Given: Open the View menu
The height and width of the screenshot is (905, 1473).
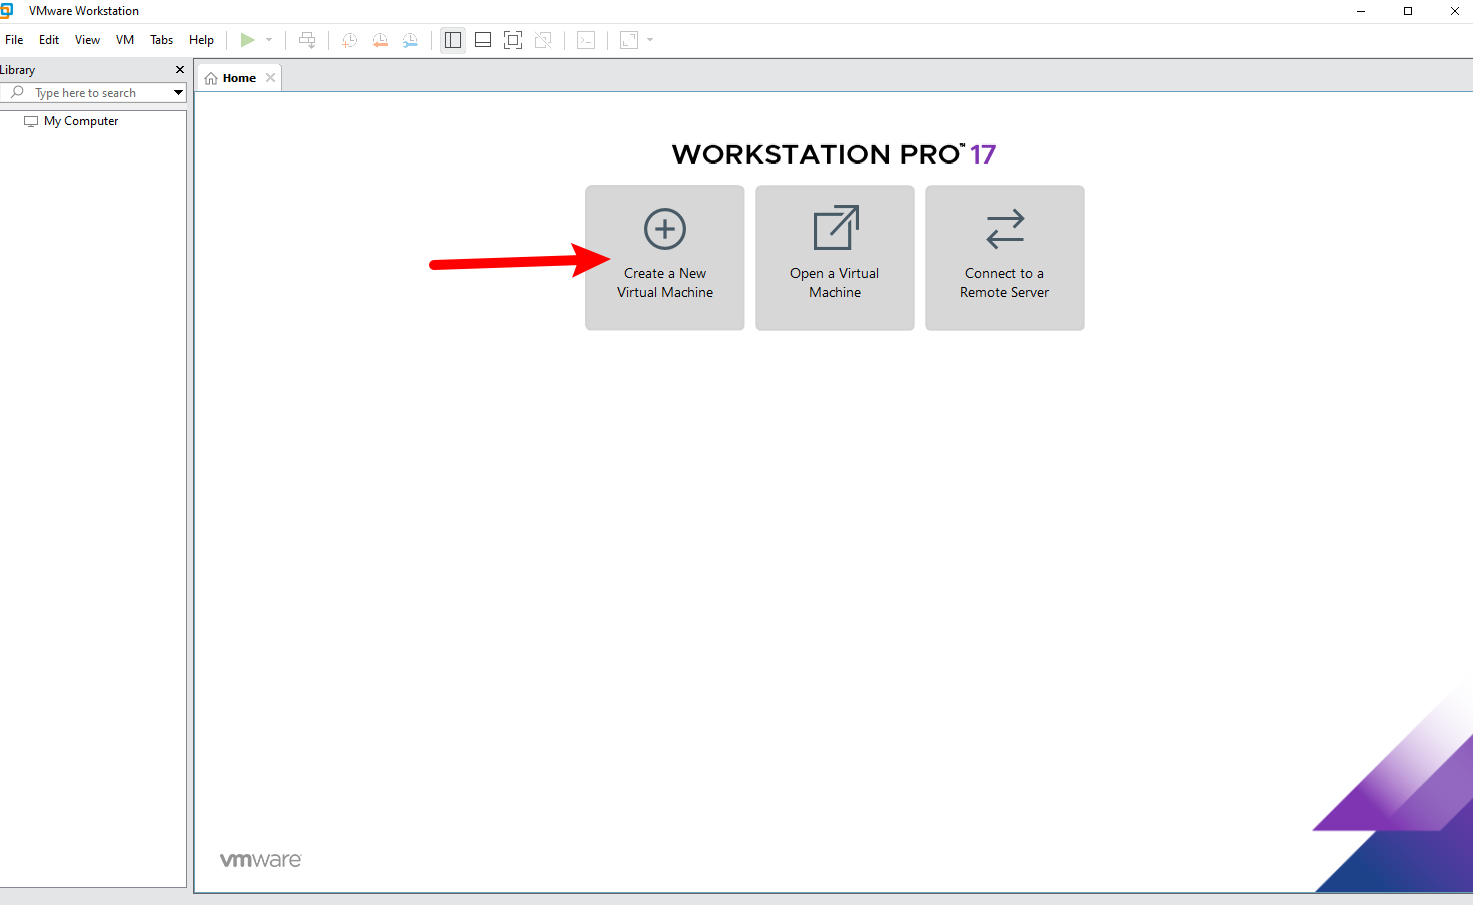Looking at the screenshot, I should click(88, 40).
